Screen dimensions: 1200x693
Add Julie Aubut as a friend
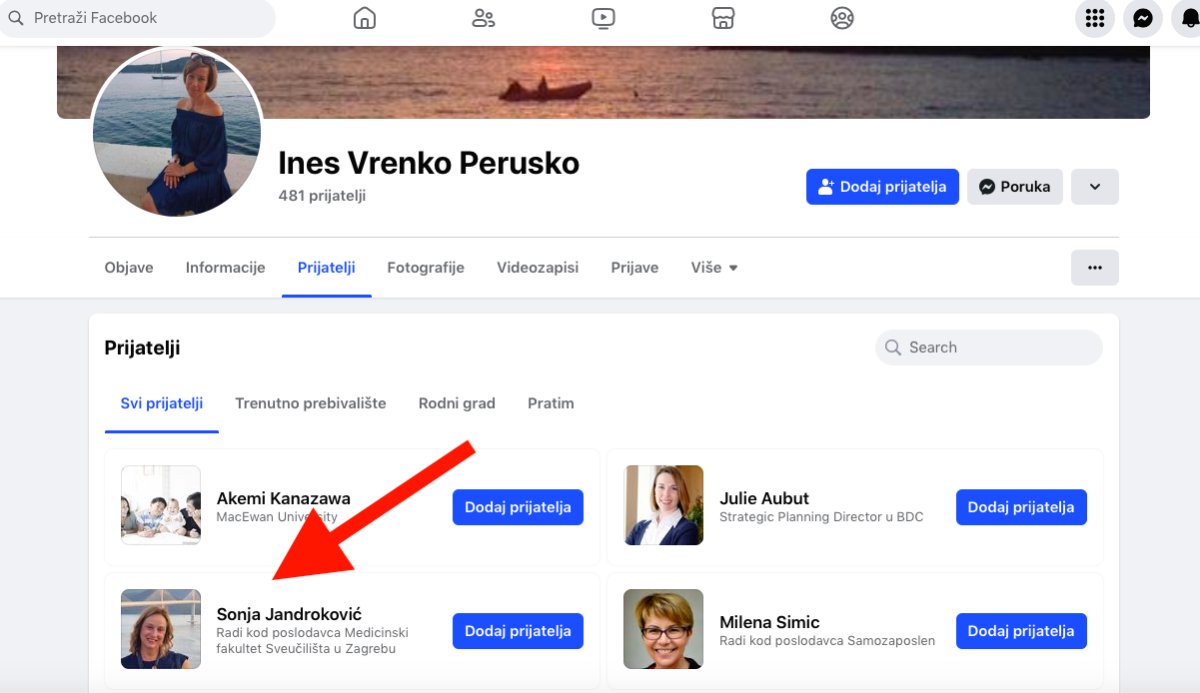point(1021,507)
